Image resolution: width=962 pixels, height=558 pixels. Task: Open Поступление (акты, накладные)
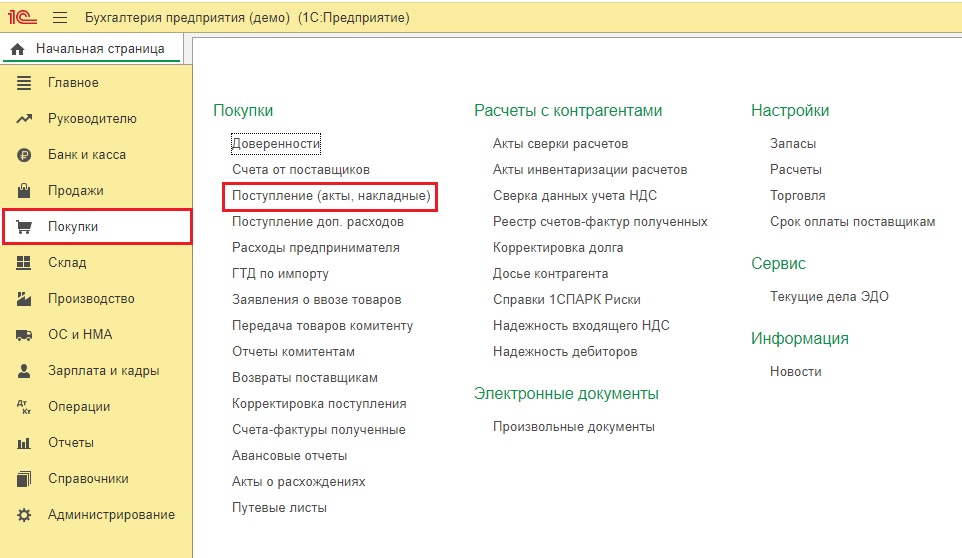click(x=331, y=196)
